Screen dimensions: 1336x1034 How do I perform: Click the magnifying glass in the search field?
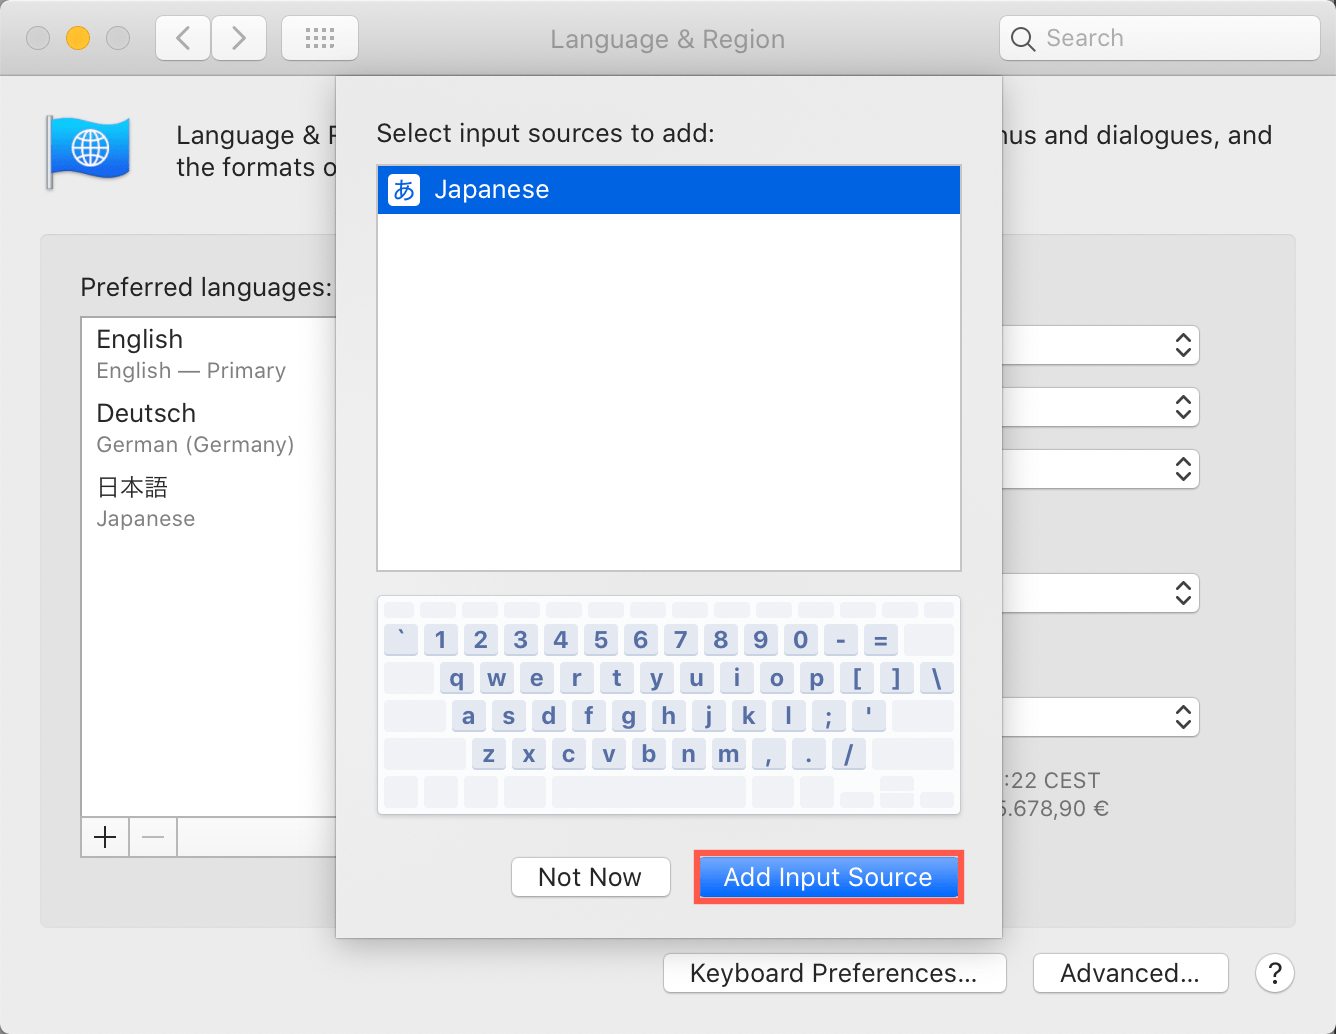[x=1023, y=38]
